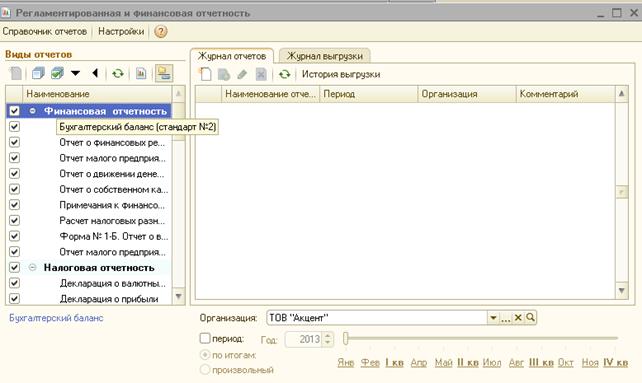
Task: Open the Настройки menu
Action: pyautogui.click(x=121, y=32)
